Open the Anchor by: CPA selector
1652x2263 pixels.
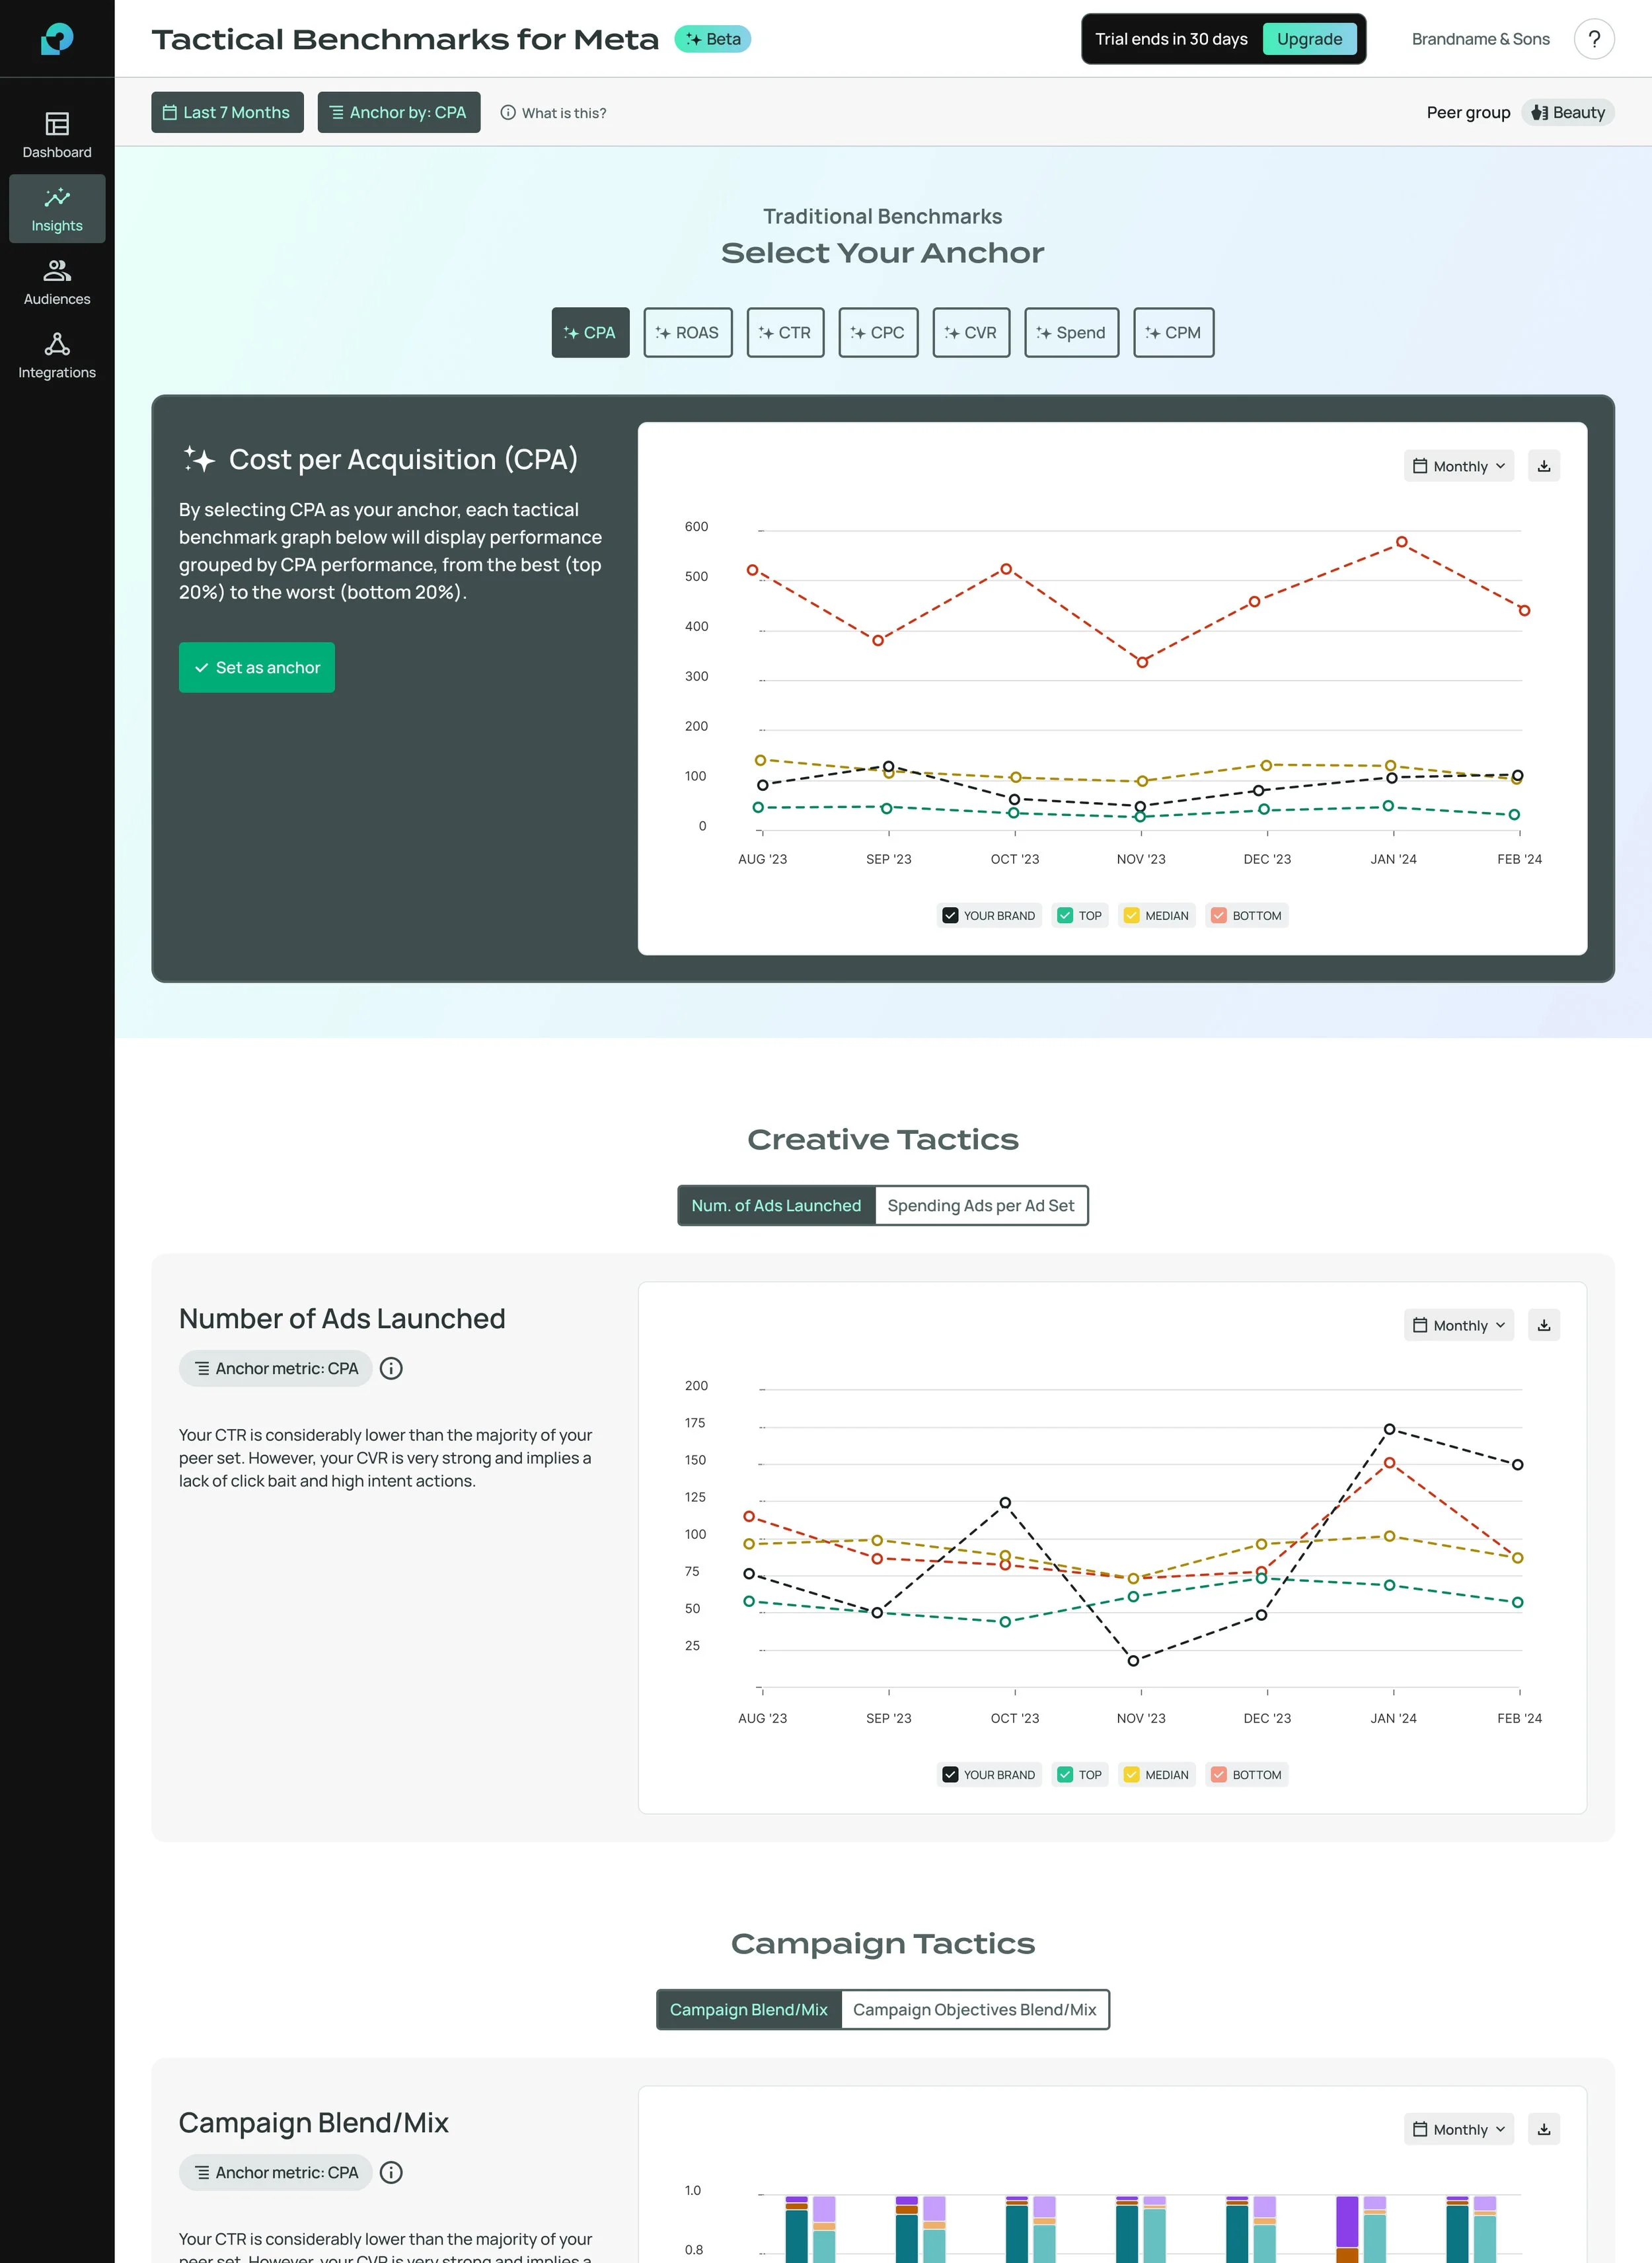[x=398, y=112]
